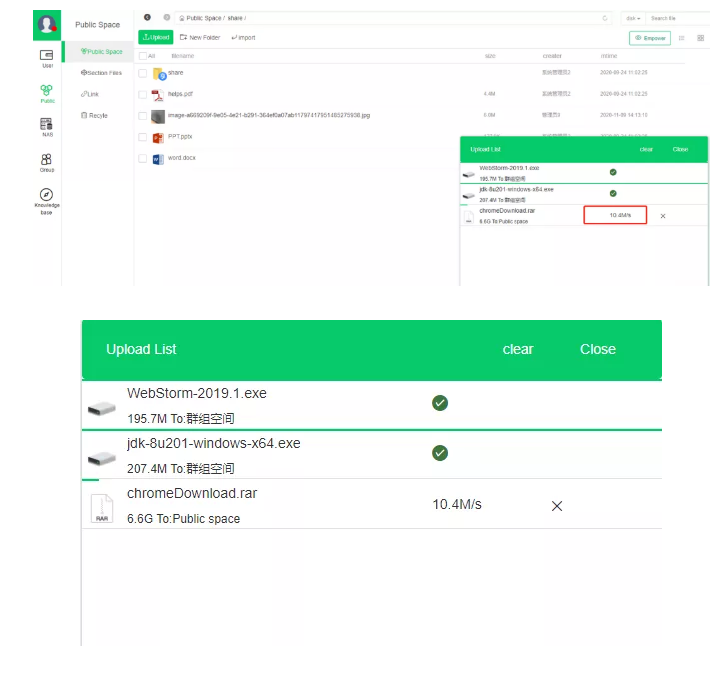The image size is (727, 675).
Task: Refresh the folder via path bar icon
Action: [605, 18]
